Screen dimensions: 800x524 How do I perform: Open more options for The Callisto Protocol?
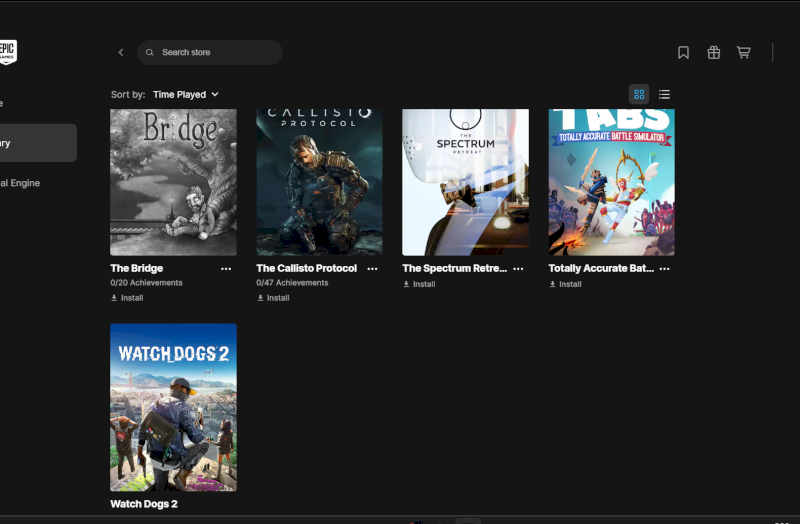click(x=372, y=269)
